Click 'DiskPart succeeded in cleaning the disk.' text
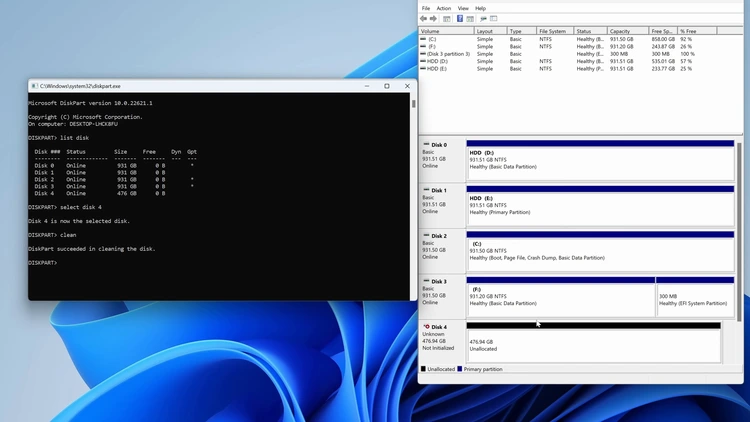750x422 pixels. (92, 249)
